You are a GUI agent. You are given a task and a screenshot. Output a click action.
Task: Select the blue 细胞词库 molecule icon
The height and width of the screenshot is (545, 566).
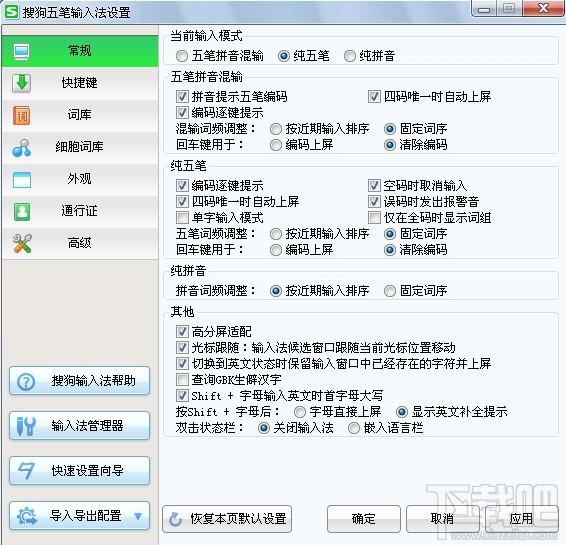click(21, 147)
